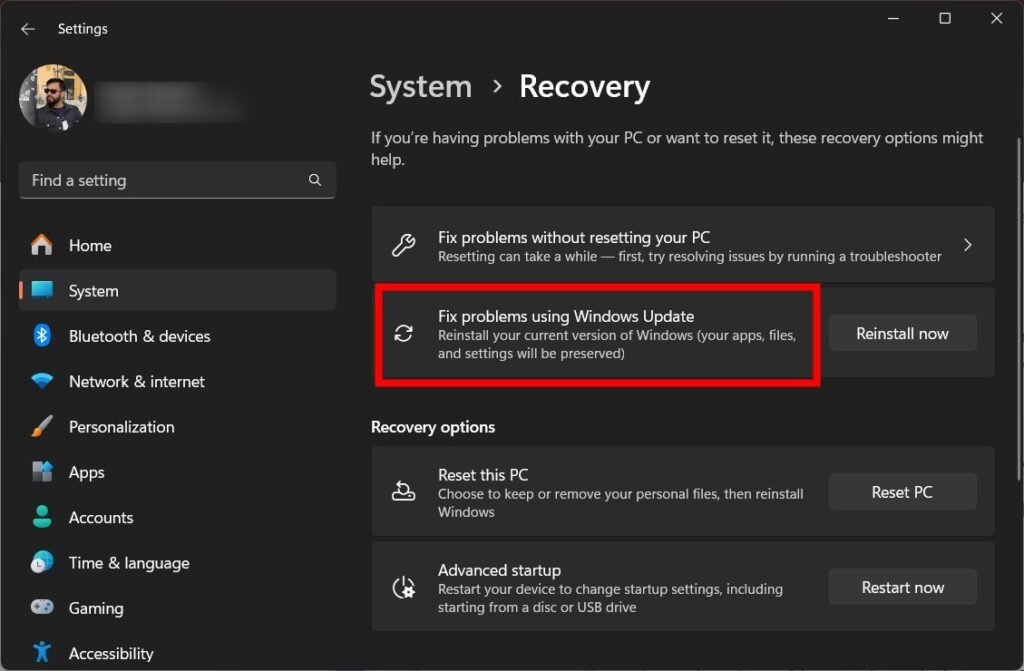Open Gaming settings
The image size is (1024, 671).
pyautogui.click(x=178, y=608)
